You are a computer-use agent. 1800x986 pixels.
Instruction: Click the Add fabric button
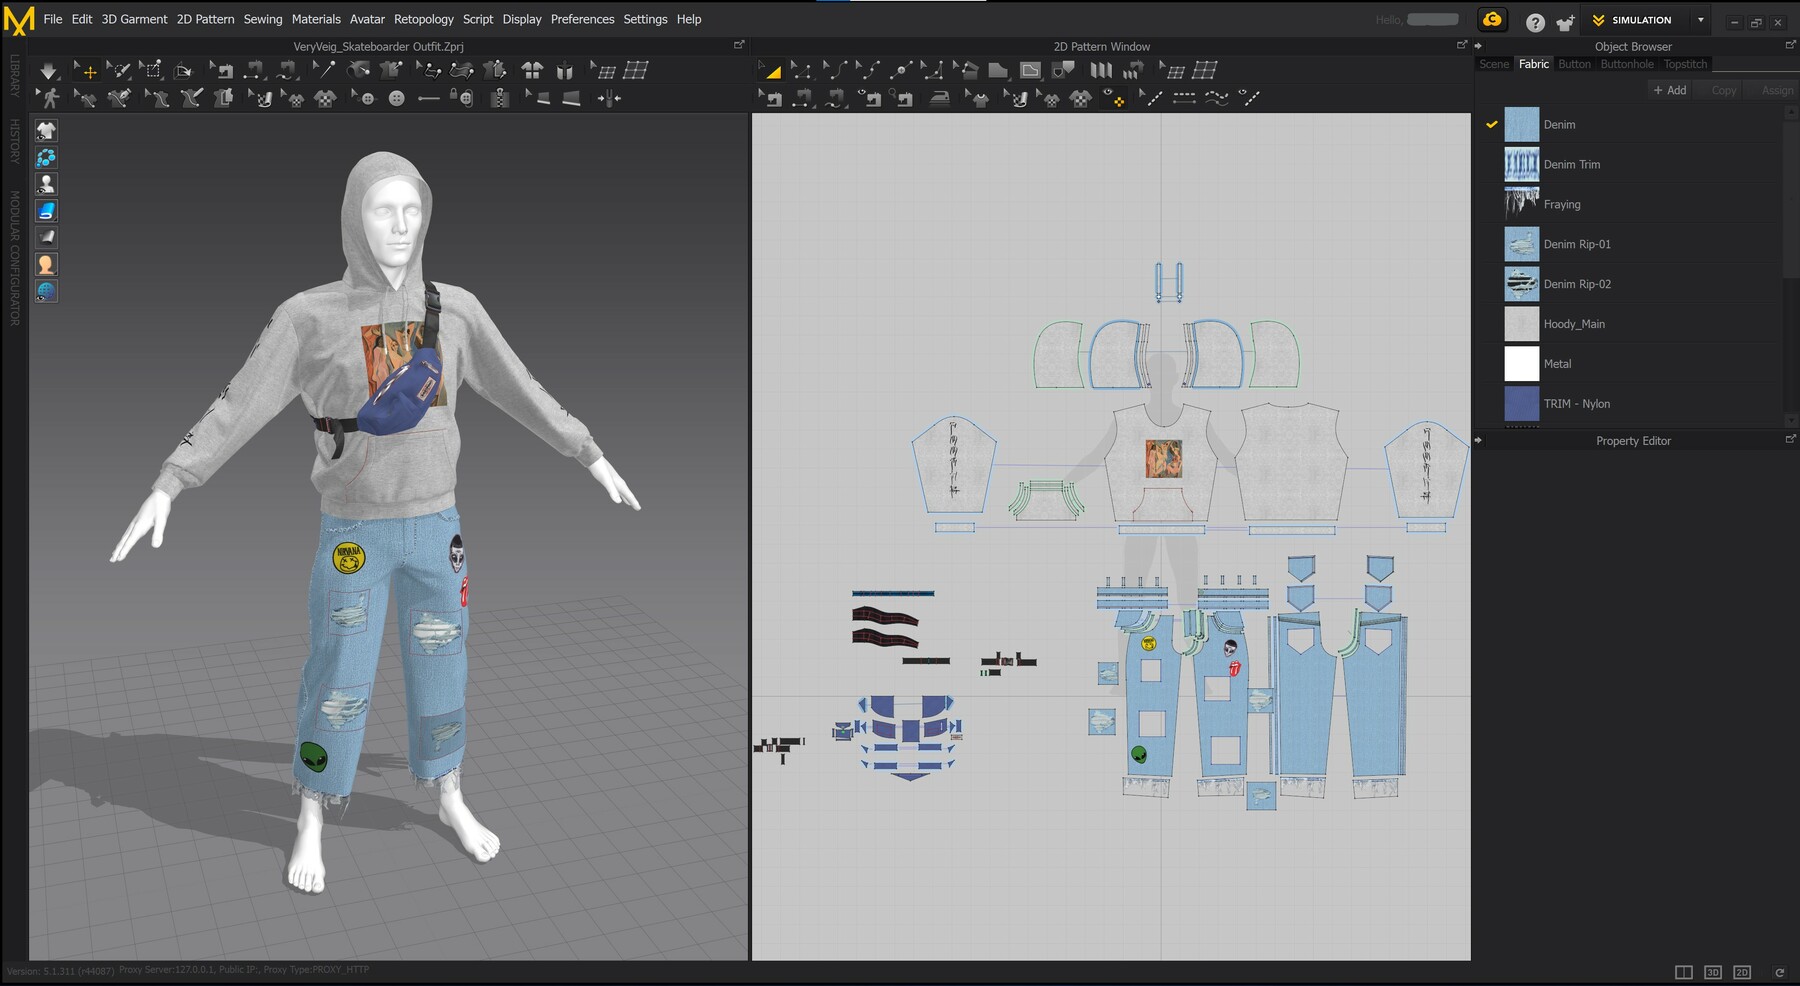pyautogui.click(x=1669, y=90)
